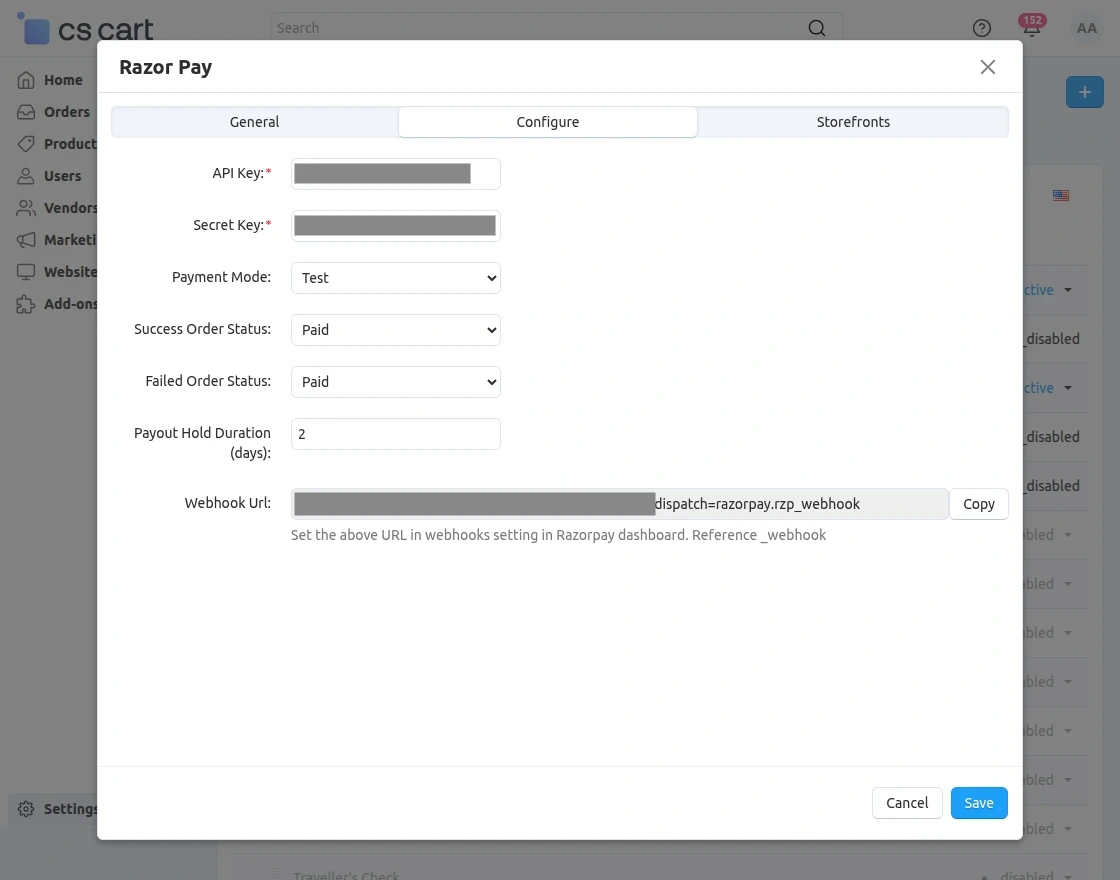
Task: Open the Storefronts tab
Action: click(852, 121)
